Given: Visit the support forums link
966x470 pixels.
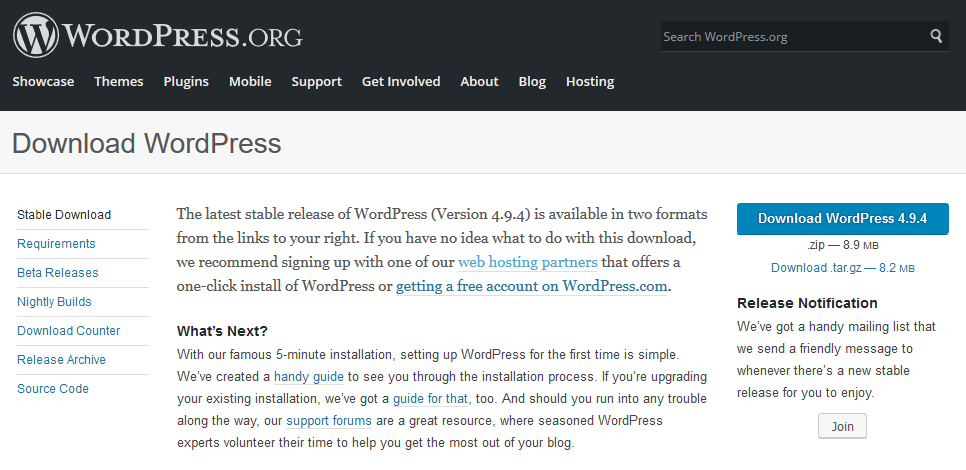Looking at the screenshot, I should 329,421.
